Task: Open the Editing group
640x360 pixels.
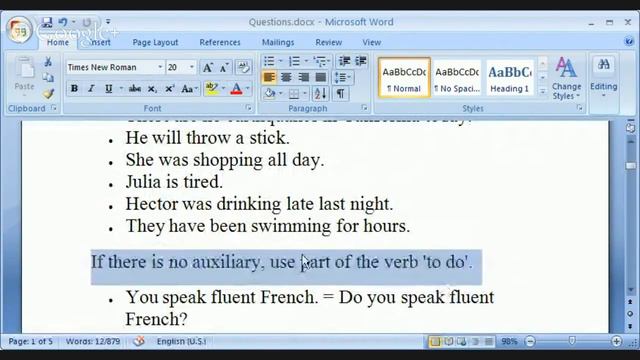Action: (604, 78)
